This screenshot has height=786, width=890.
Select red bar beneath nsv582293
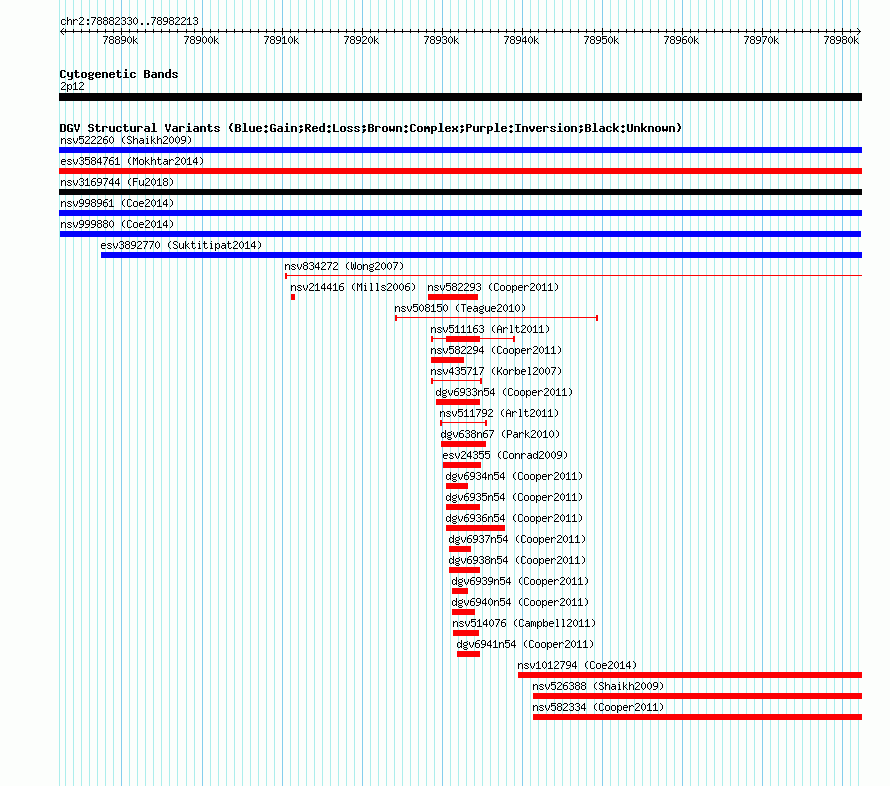pos(453,297)
